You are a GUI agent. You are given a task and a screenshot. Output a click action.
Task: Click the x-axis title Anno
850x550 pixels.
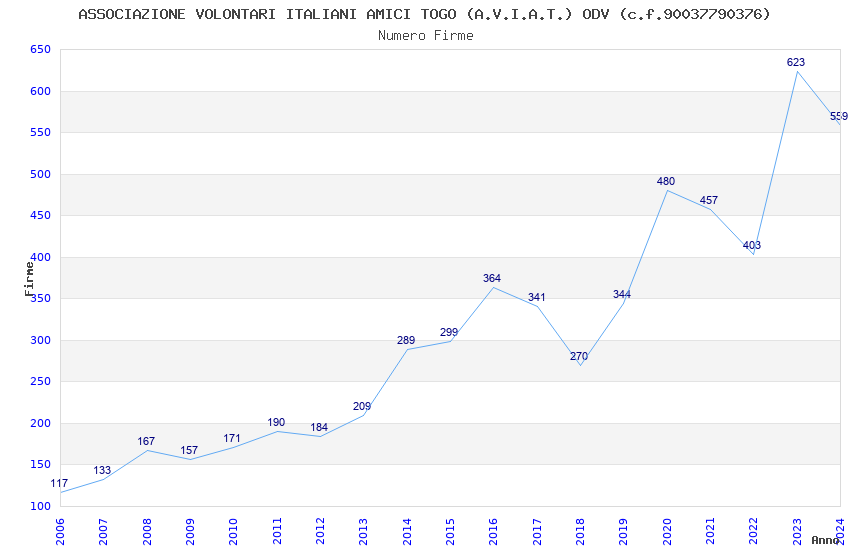[825, 540]
